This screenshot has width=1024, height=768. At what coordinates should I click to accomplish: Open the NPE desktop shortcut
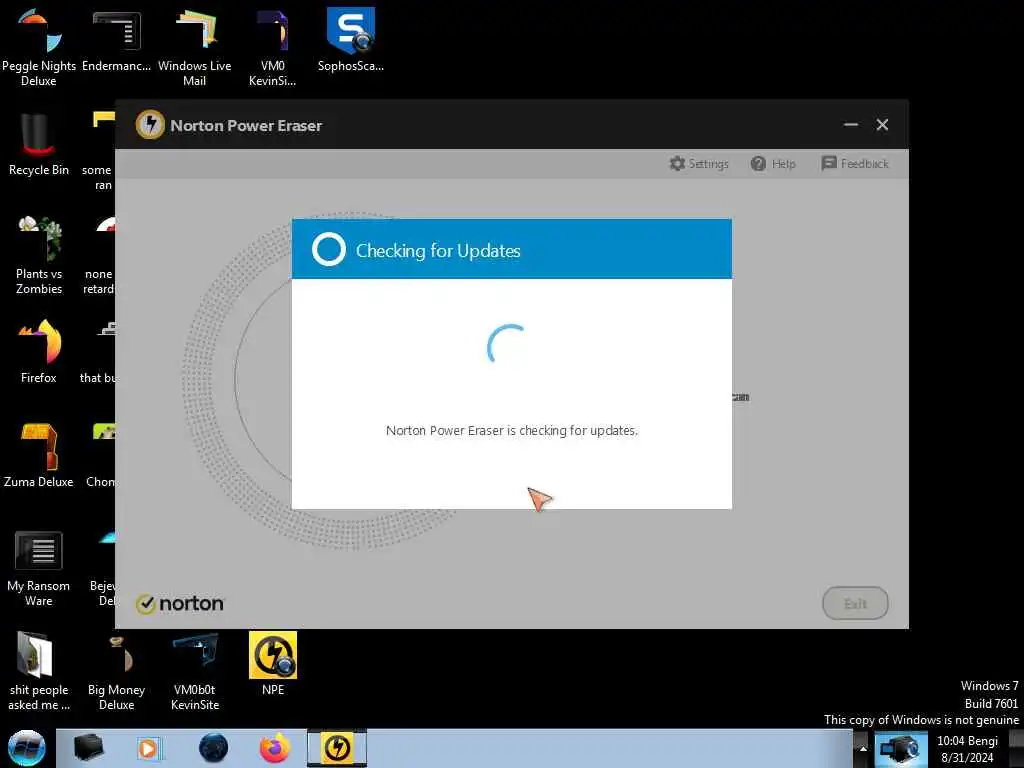tap(272, 664)
